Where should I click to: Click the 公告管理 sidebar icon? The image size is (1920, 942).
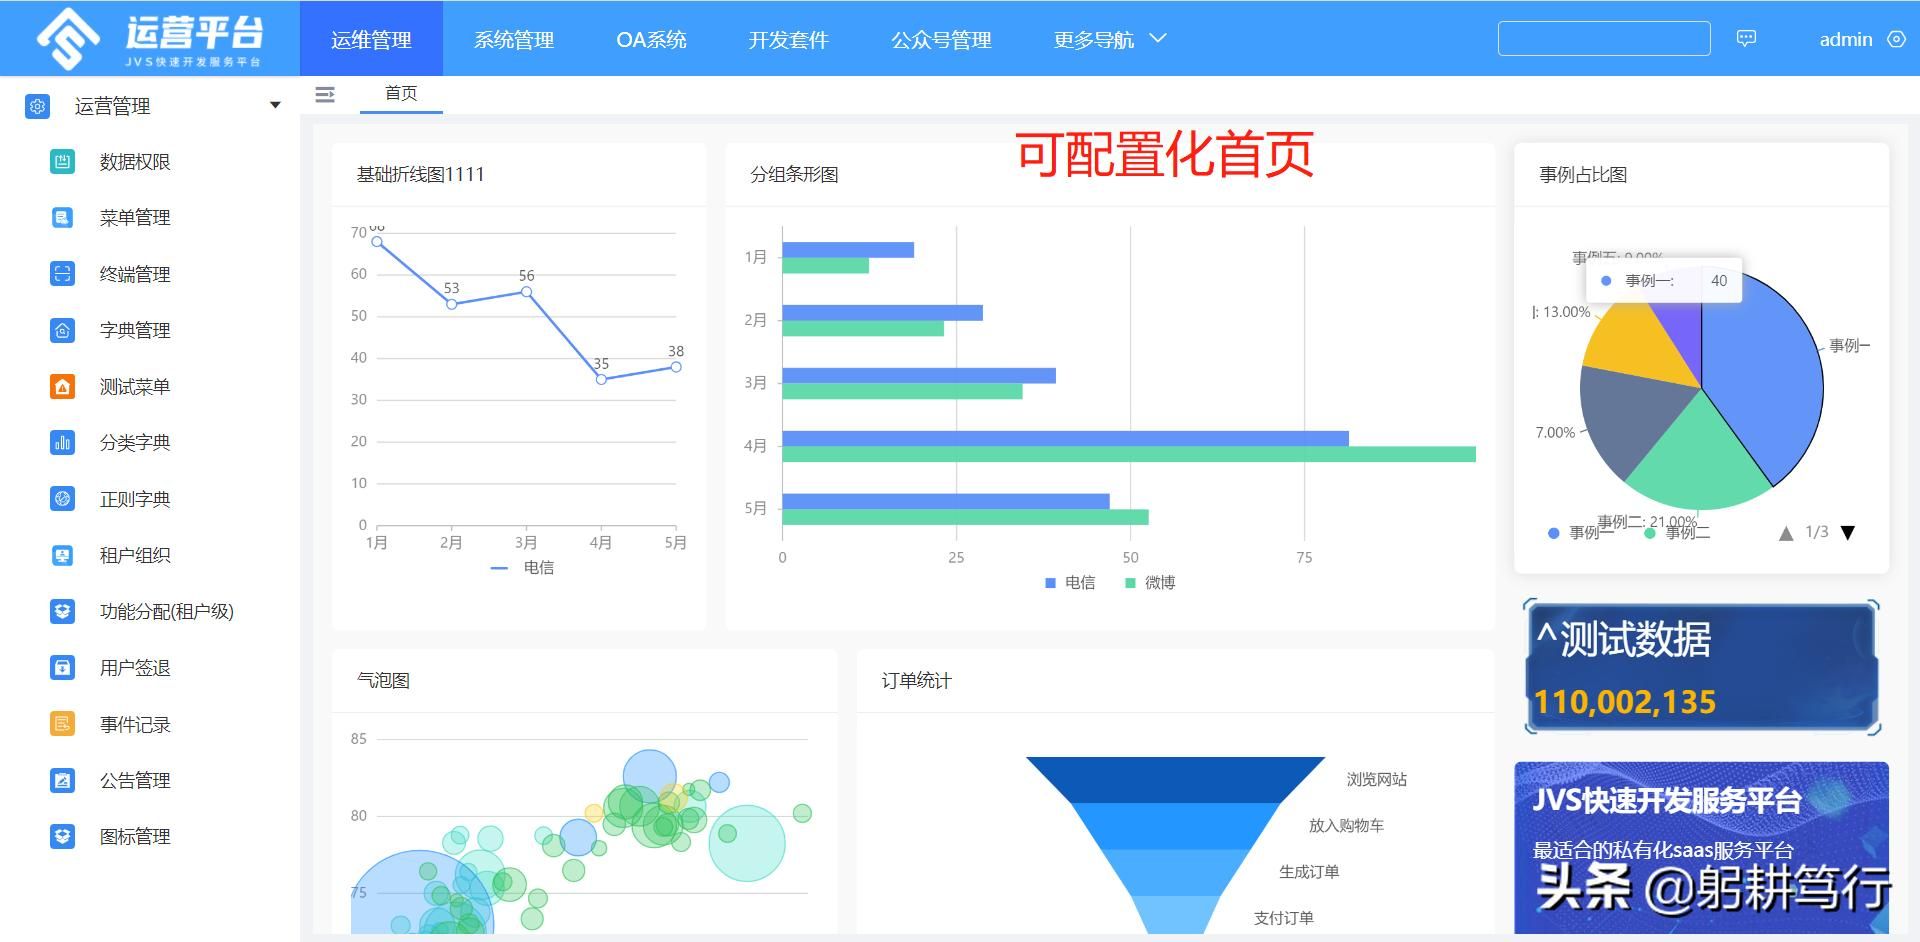pyautogui.click(x=62, y=780)
